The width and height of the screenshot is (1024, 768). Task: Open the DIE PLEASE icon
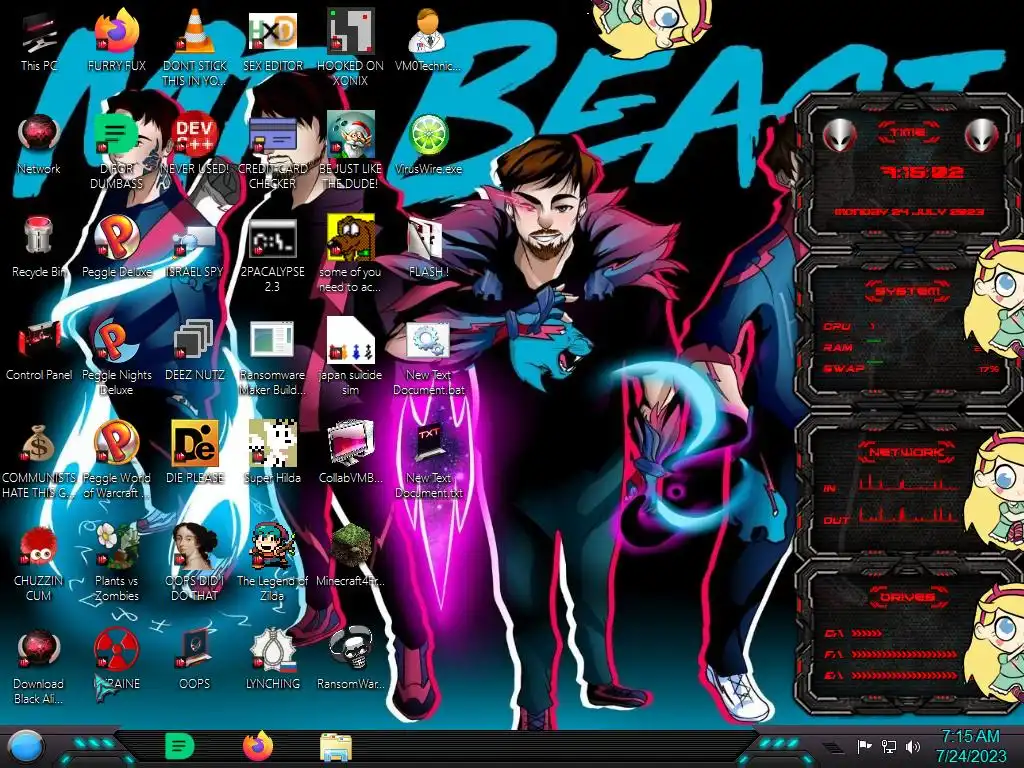195,454
